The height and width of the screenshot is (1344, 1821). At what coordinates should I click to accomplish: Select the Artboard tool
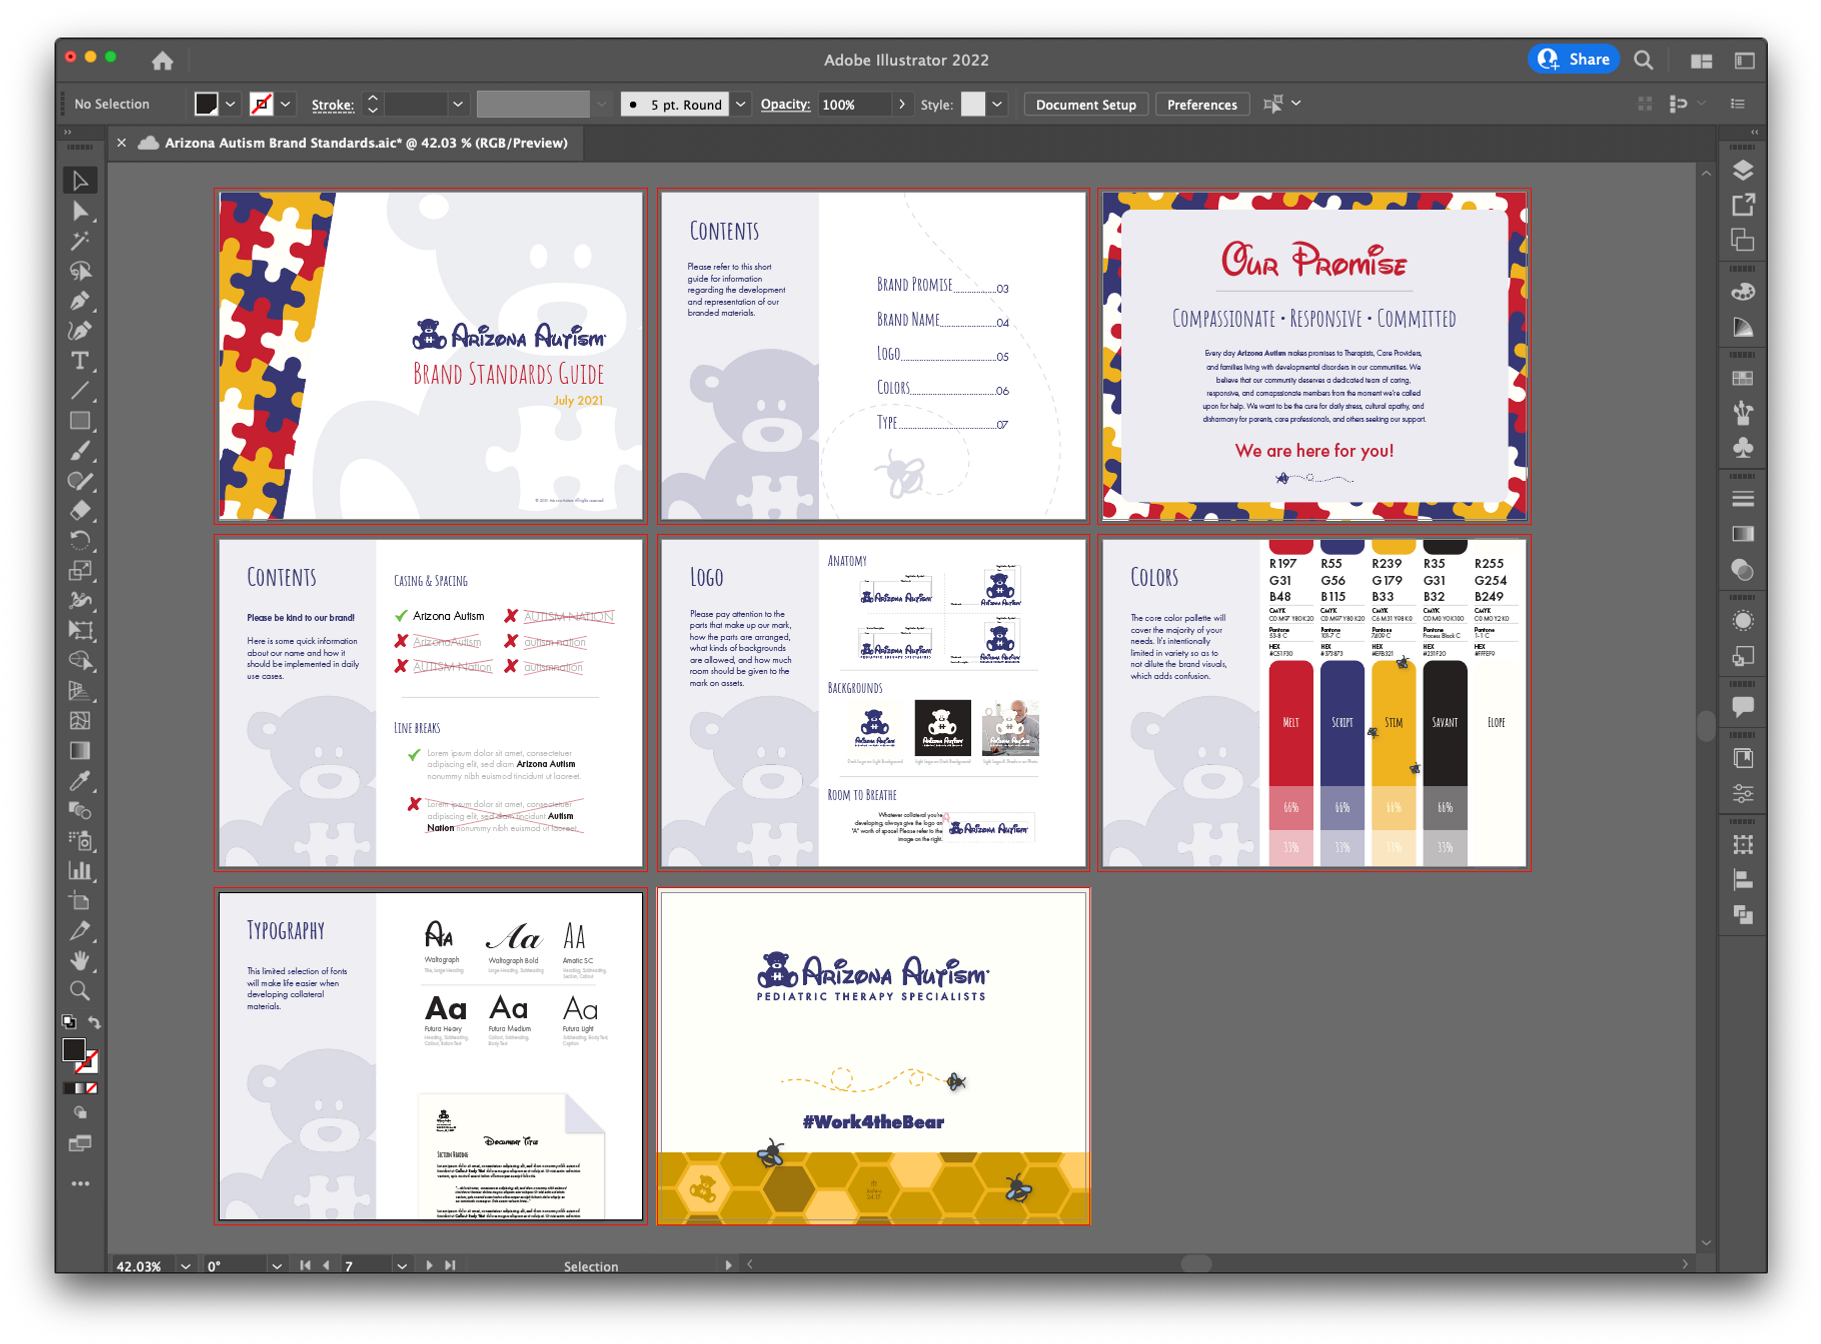tap(80, 901)
